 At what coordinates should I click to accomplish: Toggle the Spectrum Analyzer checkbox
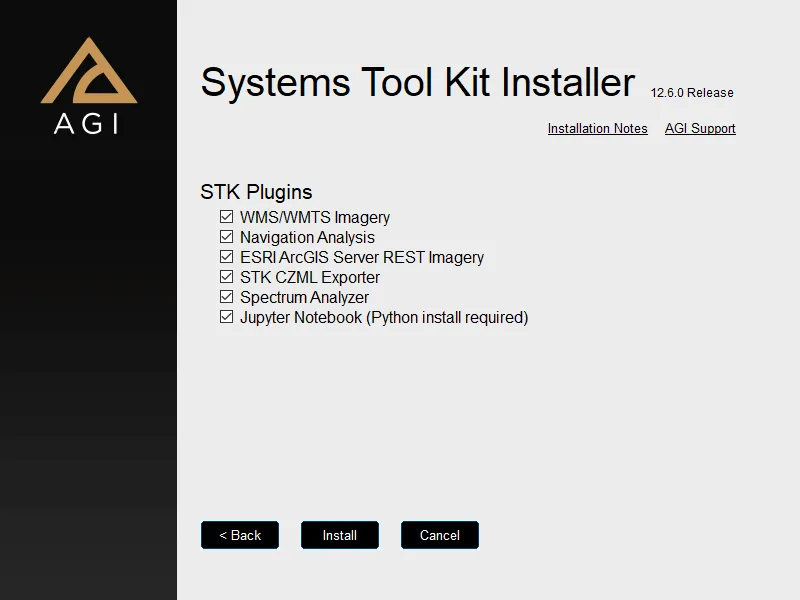pyautogui.click(x=227, y=296)
